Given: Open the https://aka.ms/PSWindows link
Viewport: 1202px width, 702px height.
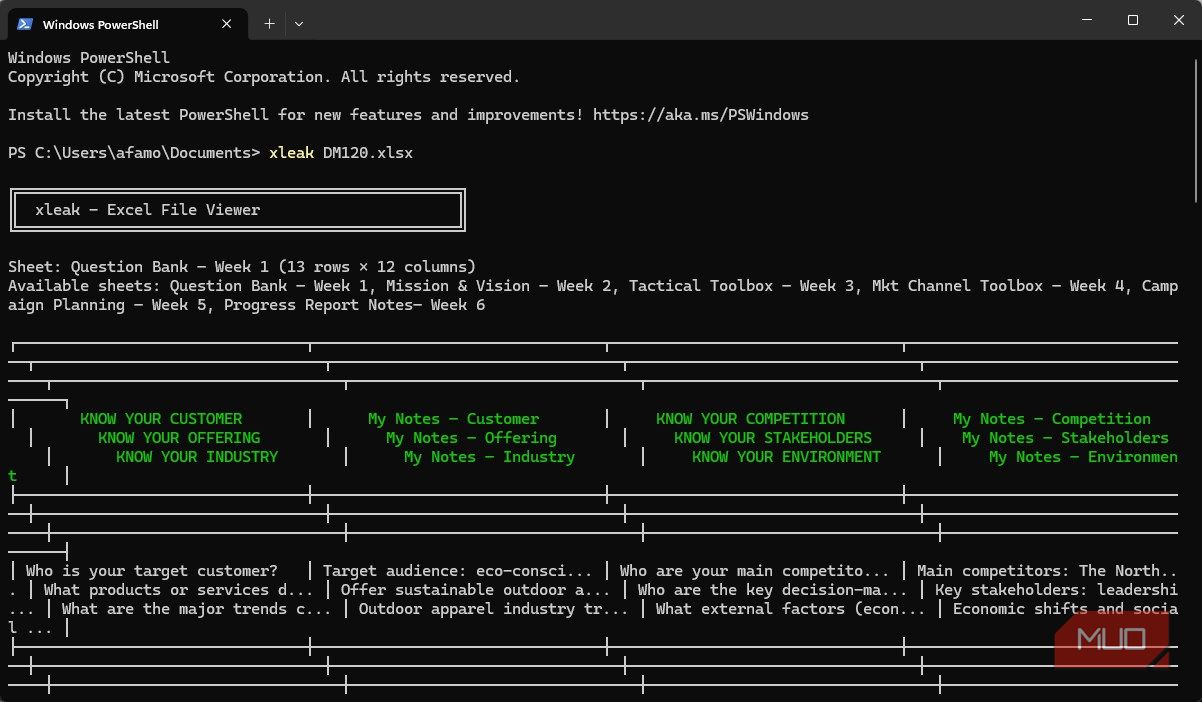Looking at the screenshot, I should pyautogui.click(x=701, y=115).
